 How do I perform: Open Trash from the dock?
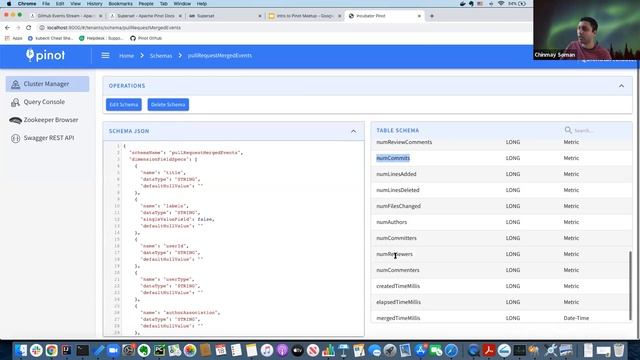(x=619, y=350)
